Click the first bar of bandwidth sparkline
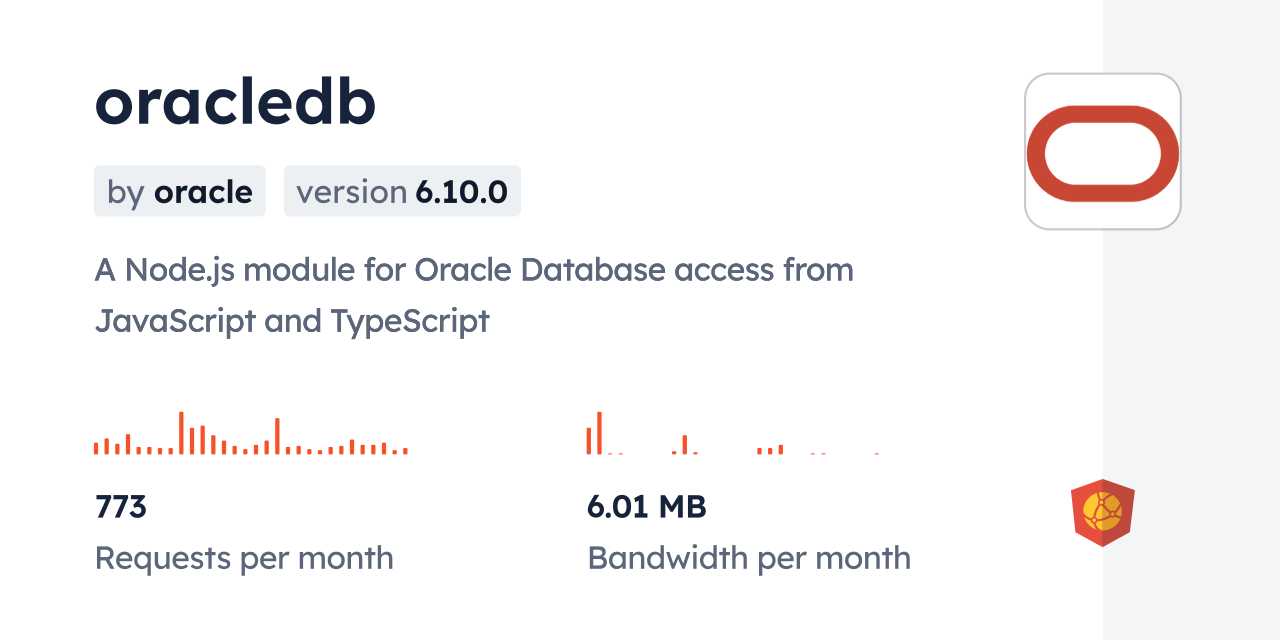This screenshot has width=1280, height=640. pos(589,441)
